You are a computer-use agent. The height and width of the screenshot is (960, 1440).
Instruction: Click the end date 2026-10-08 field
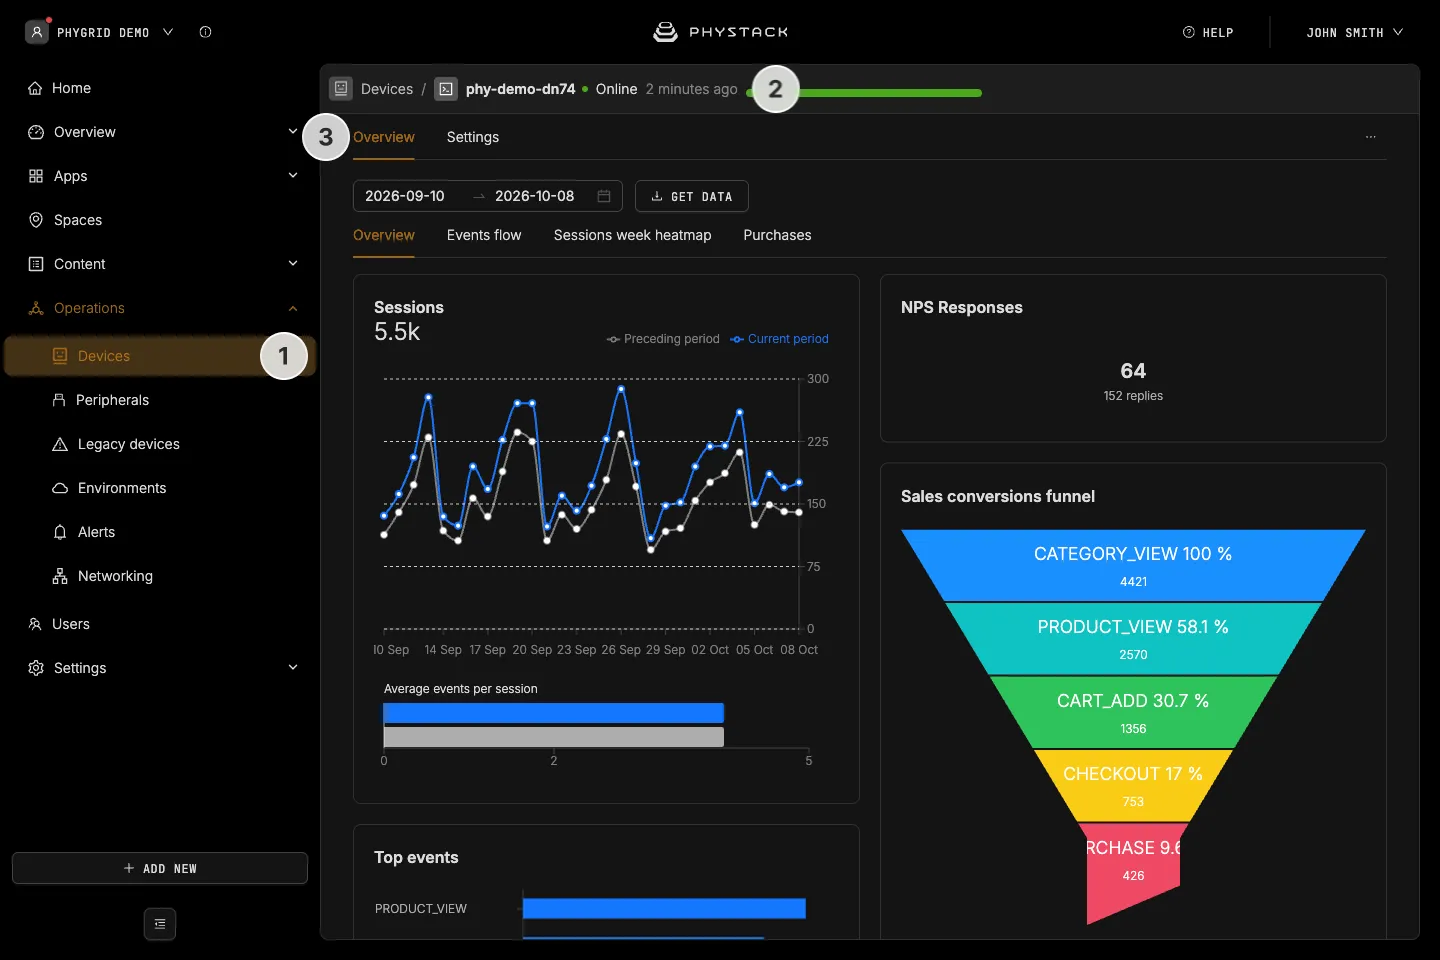tap(535, 196)
